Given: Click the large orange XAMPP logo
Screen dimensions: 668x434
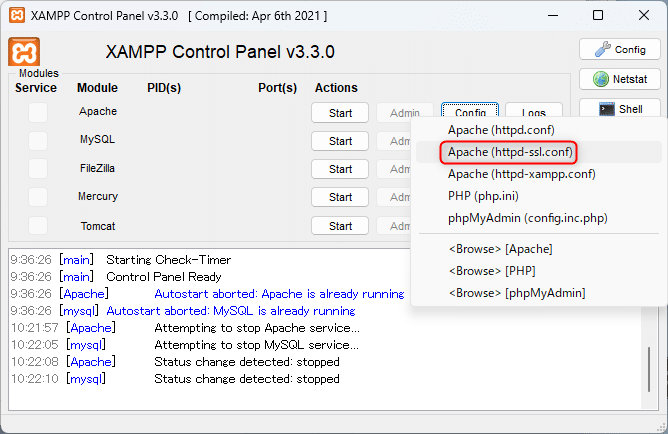Looking at the screenshot, I should coord(24,52).
